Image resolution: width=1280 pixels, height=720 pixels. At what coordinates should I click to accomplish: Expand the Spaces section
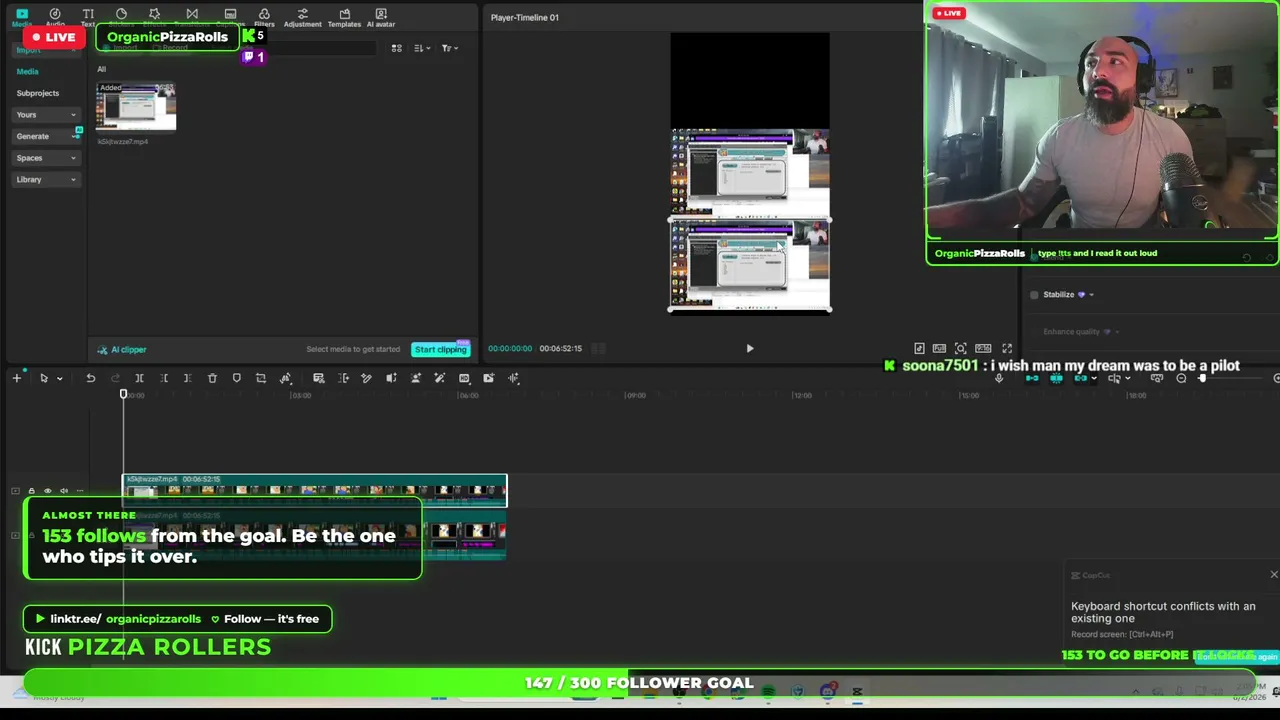(x=46, y=158)
